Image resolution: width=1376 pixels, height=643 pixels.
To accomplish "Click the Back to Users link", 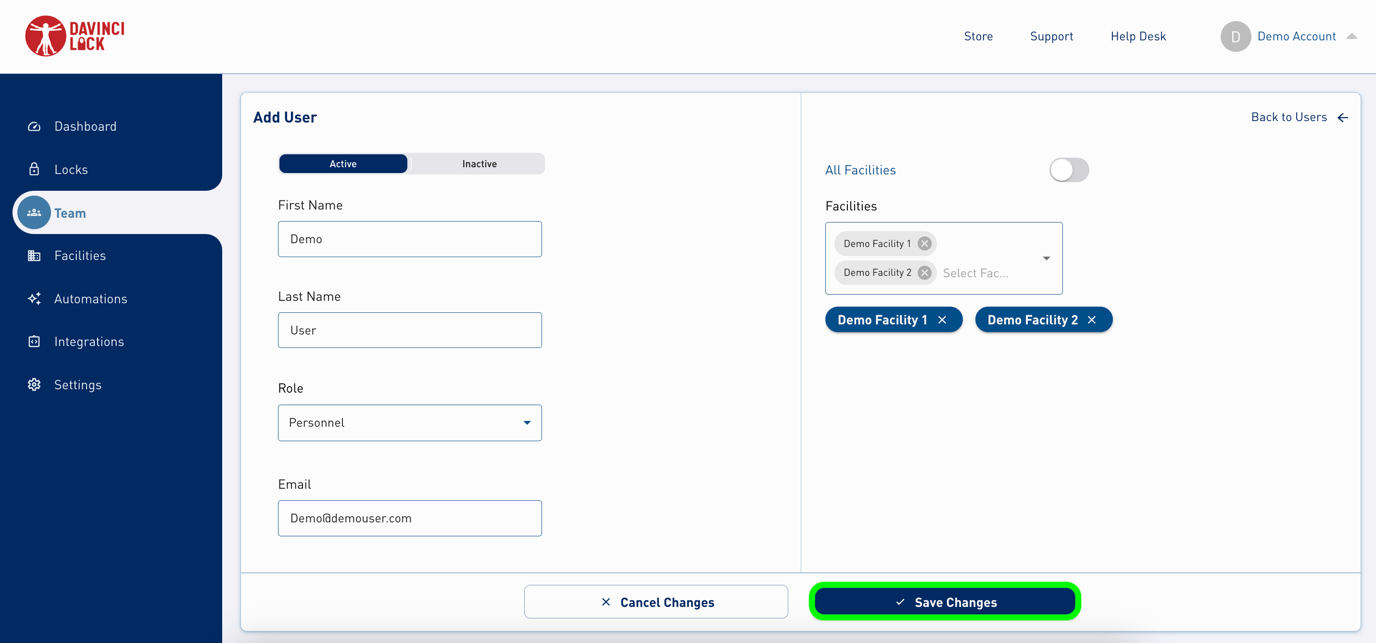I will click(1289, 117).
